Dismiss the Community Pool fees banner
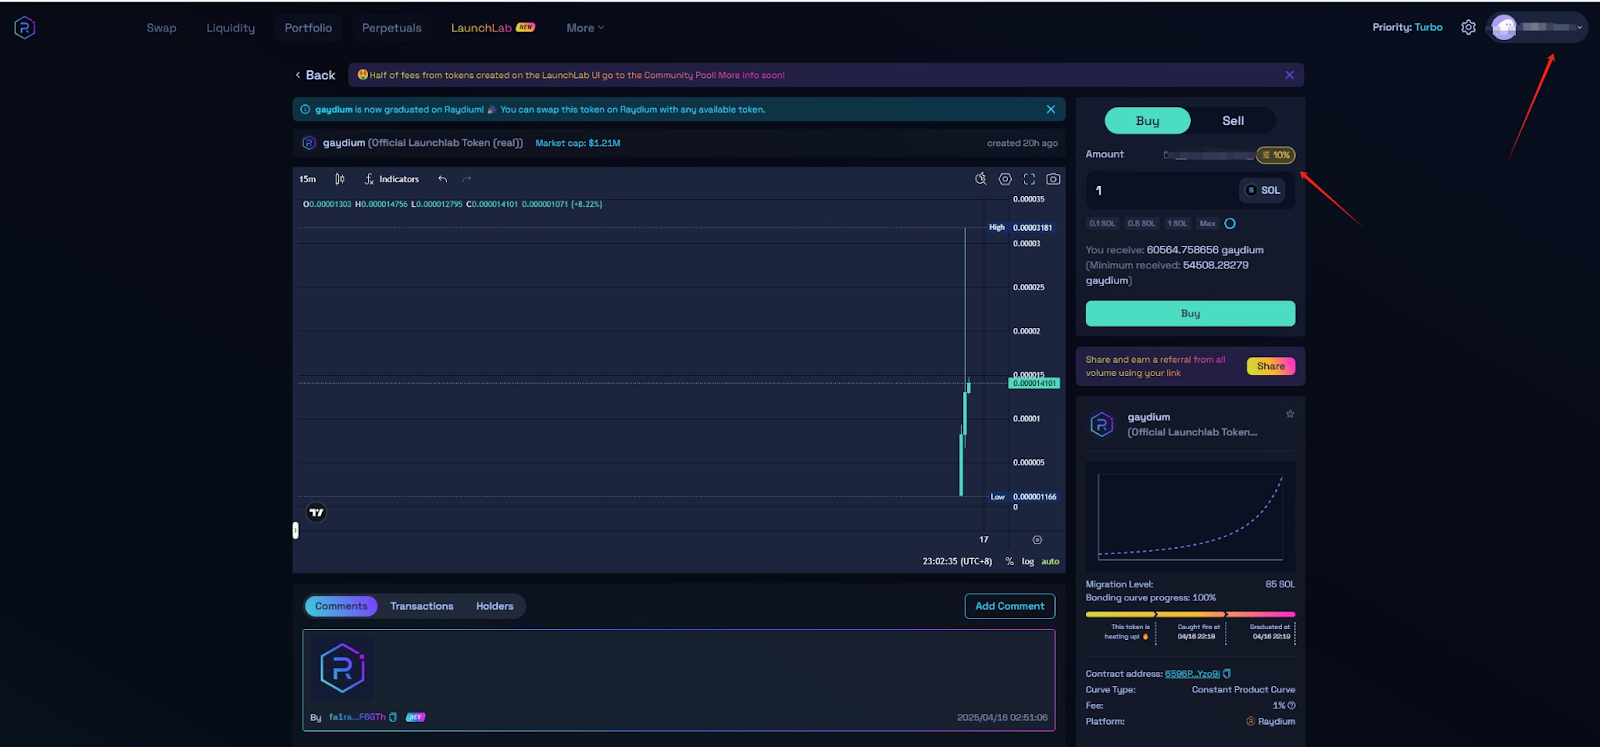This screenshot has height=747, width=1600. click(1289, 75)
